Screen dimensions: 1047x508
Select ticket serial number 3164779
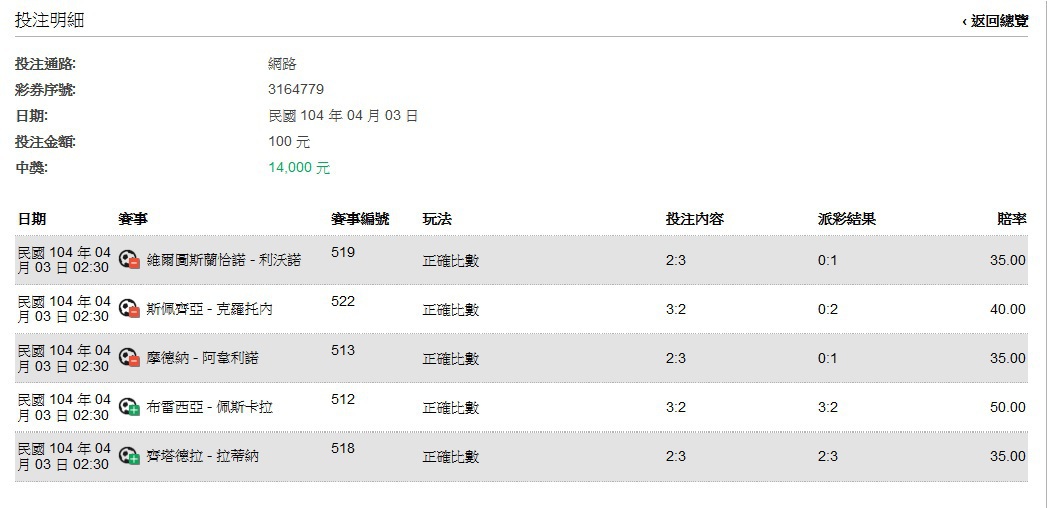296,90
